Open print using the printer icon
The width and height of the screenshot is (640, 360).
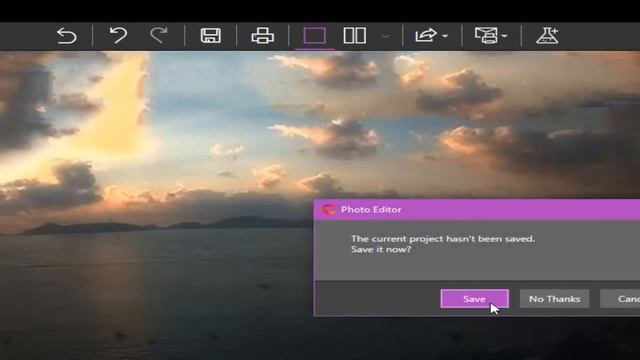point(262,36)
